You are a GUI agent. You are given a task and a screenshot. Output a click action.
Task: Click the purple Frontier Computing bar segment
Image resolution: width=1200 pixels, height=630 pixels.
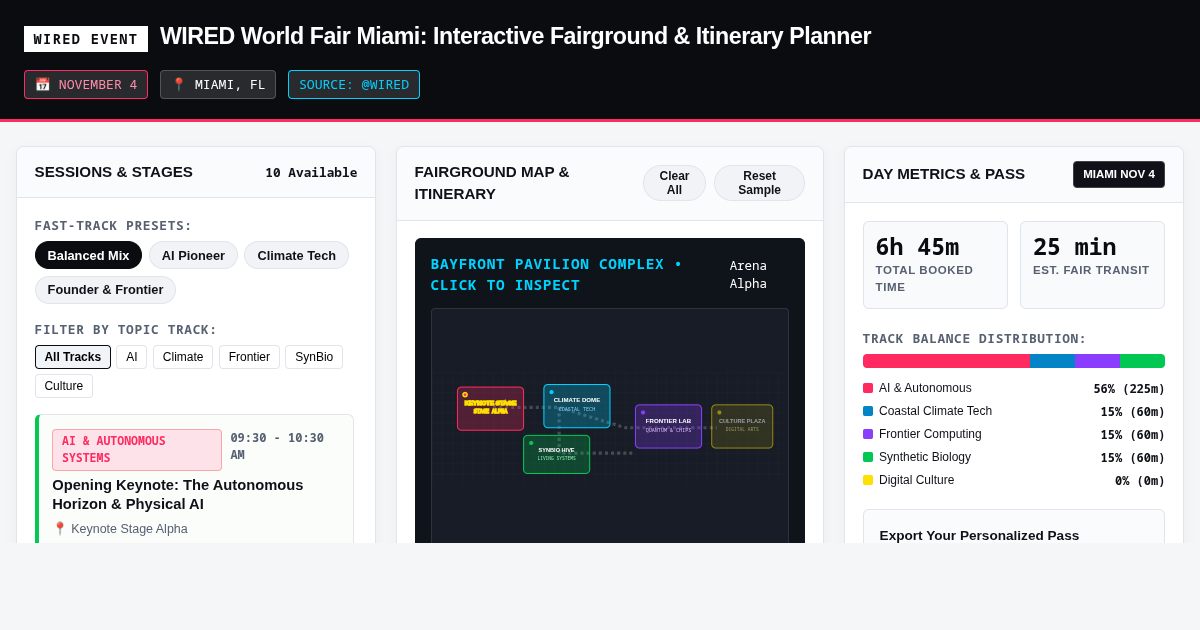(1097, 361)
